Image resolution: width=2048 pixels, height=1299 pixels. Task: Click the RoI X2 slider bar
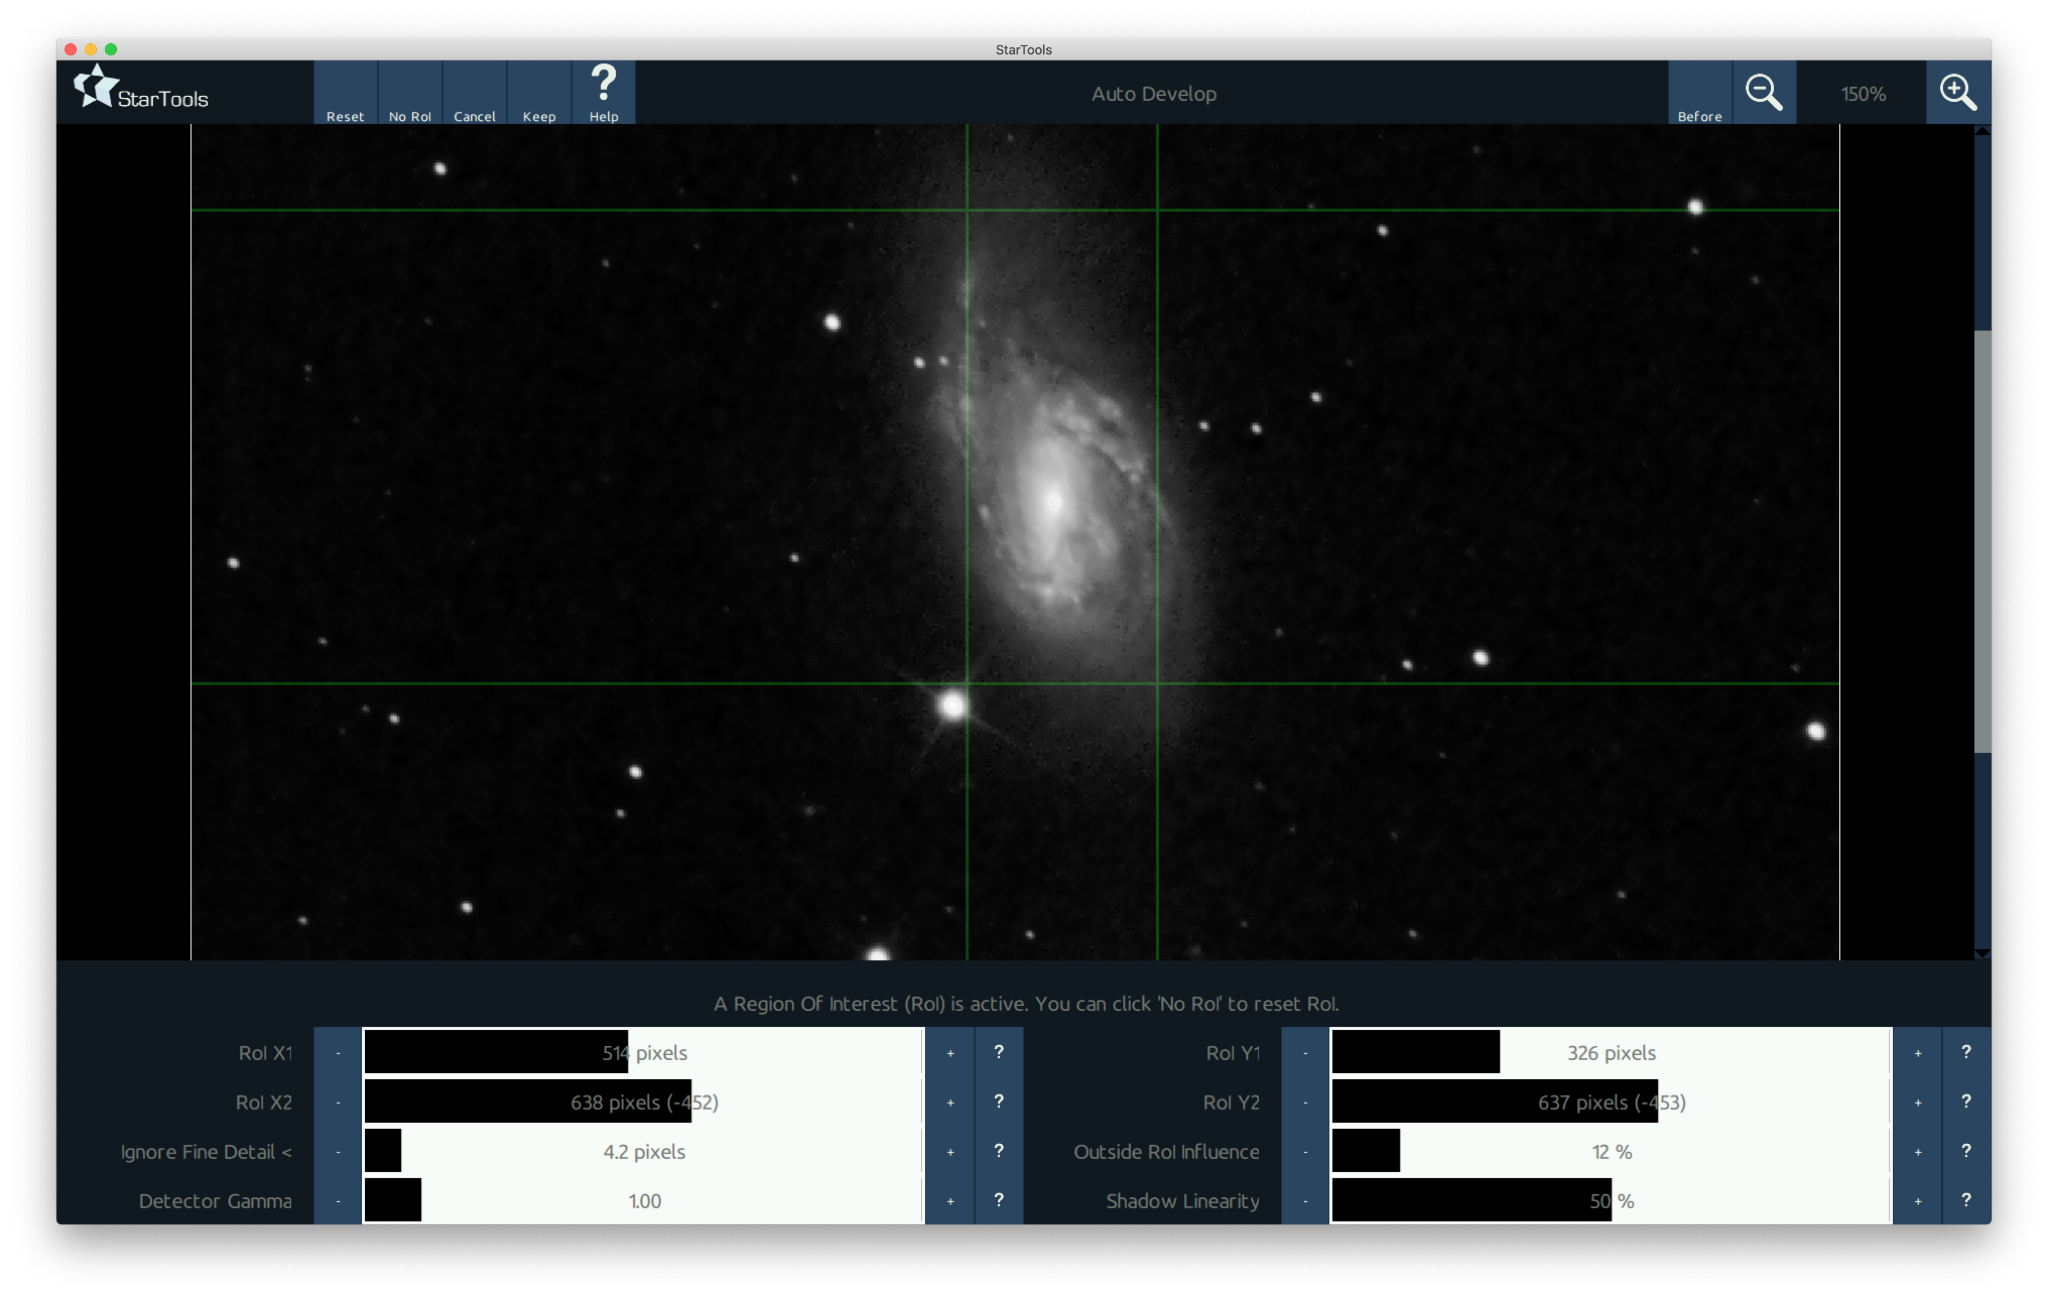644,1102
